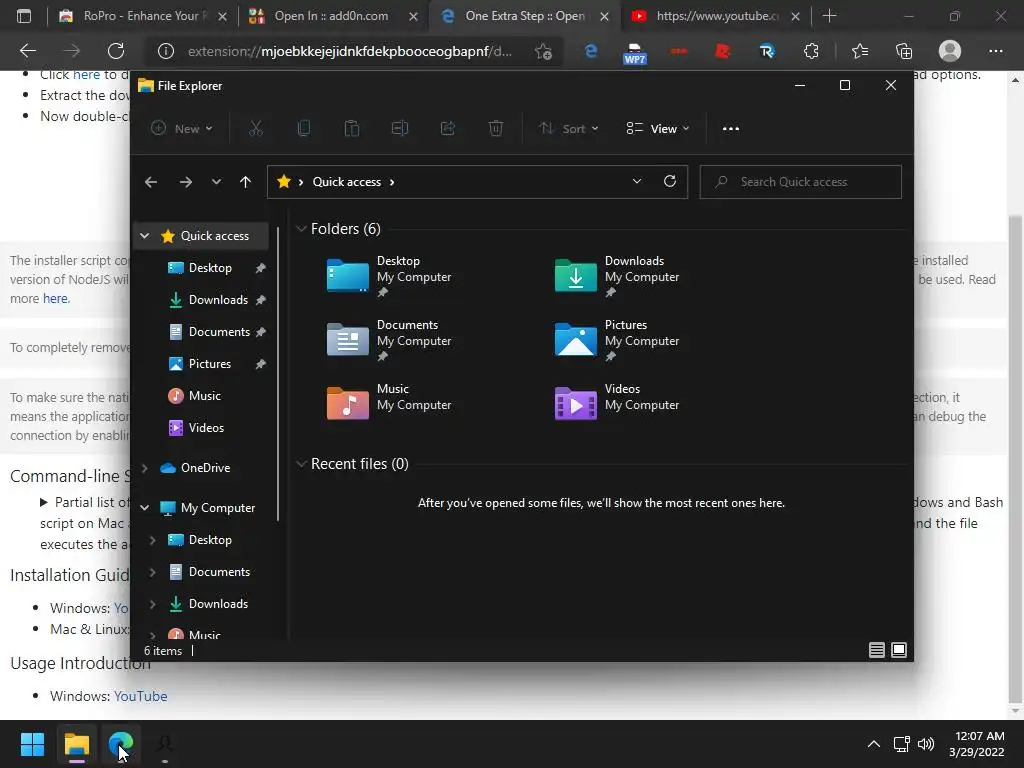Open a new browser tab
Screen dimensions: 1024x768
tap(829, 16)
